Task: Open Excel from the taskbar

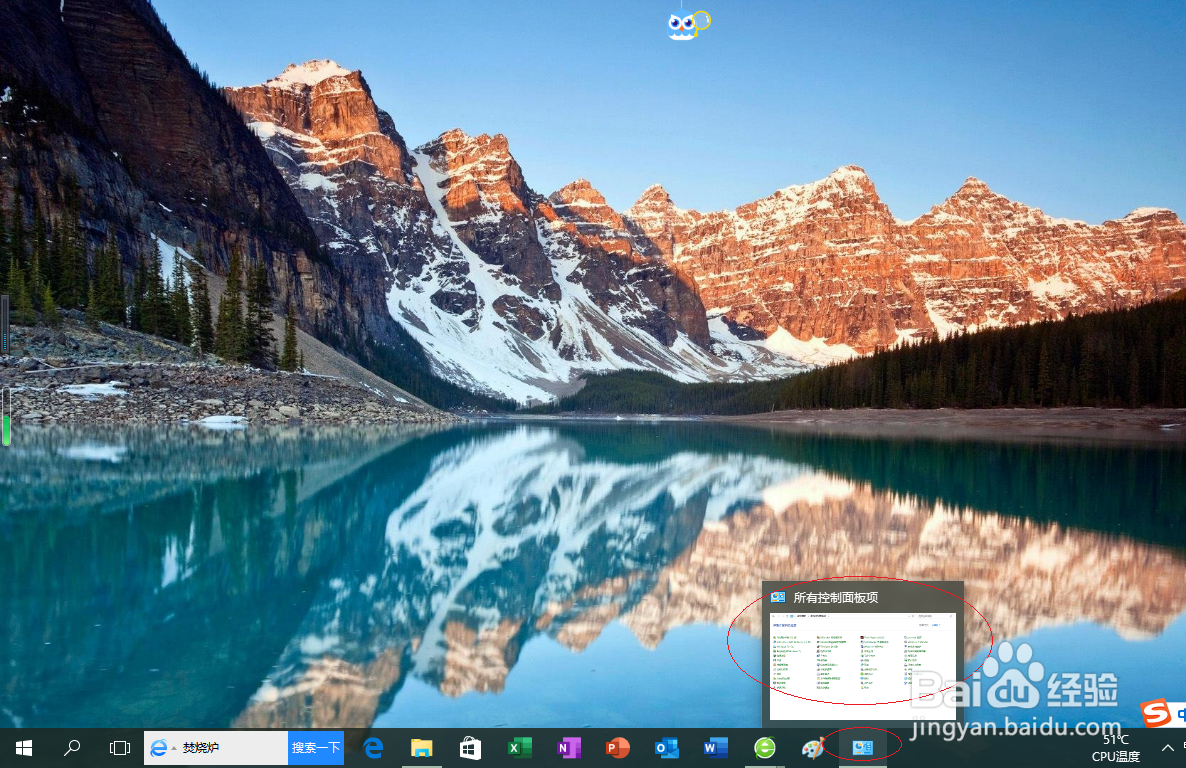Action: pyautogui.click(x=519, y=747)
